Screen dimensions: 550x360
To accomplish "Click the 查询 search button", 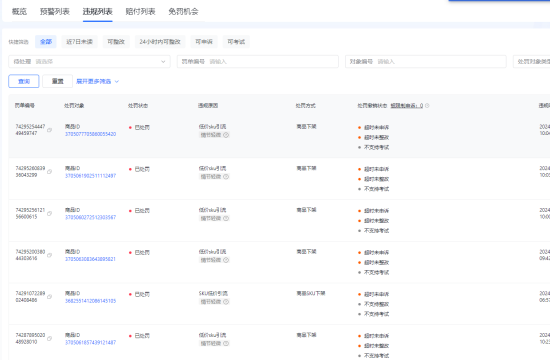I will 24,81.
